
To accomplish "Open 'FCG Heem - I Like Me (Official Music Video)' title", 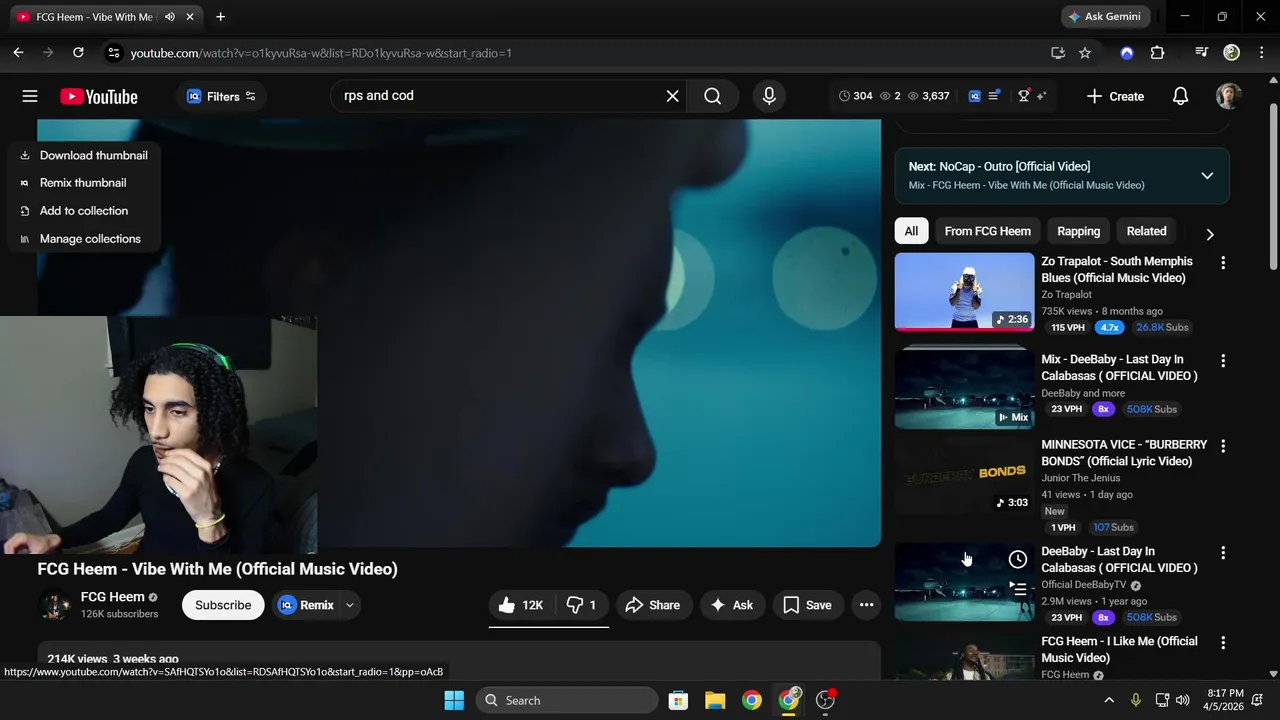I will tap(1119, 649).
